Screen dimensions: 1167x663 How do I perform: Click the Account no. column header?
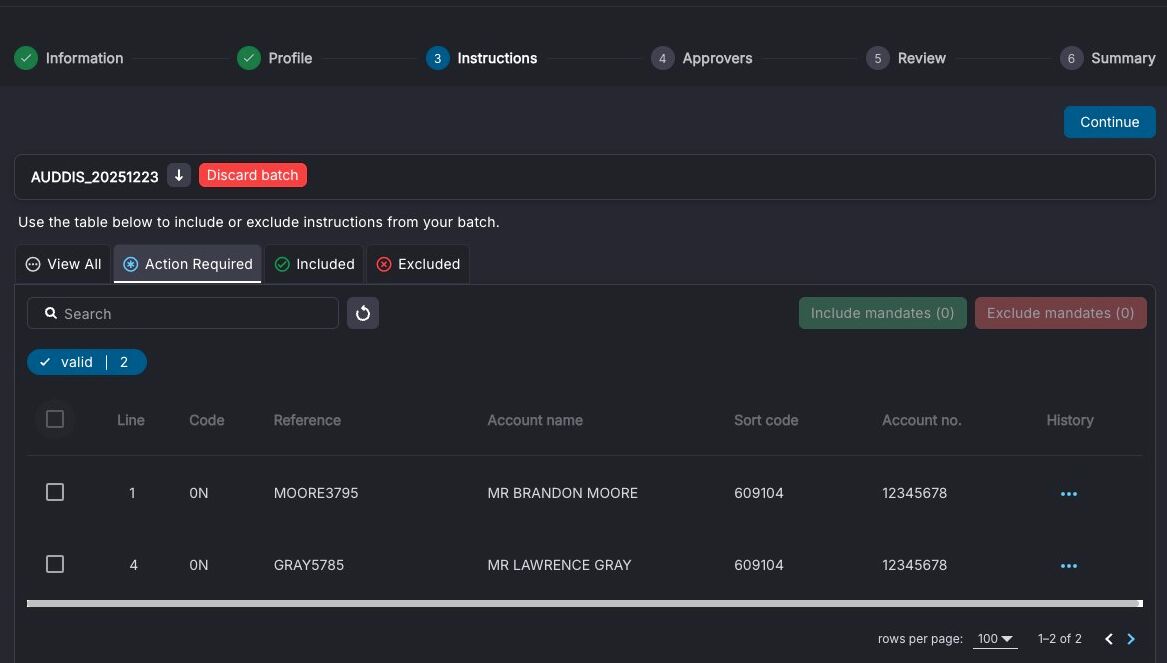pos(921,420)
